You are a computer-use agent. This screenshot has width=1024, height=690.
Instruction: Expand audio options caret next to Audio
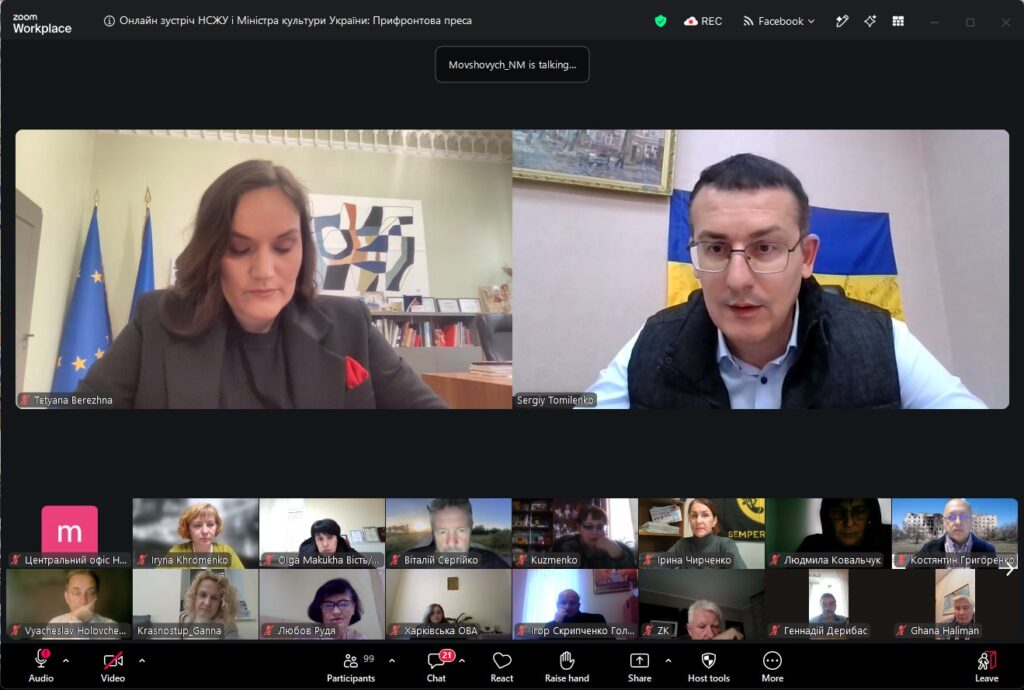(x=66, y=661)
